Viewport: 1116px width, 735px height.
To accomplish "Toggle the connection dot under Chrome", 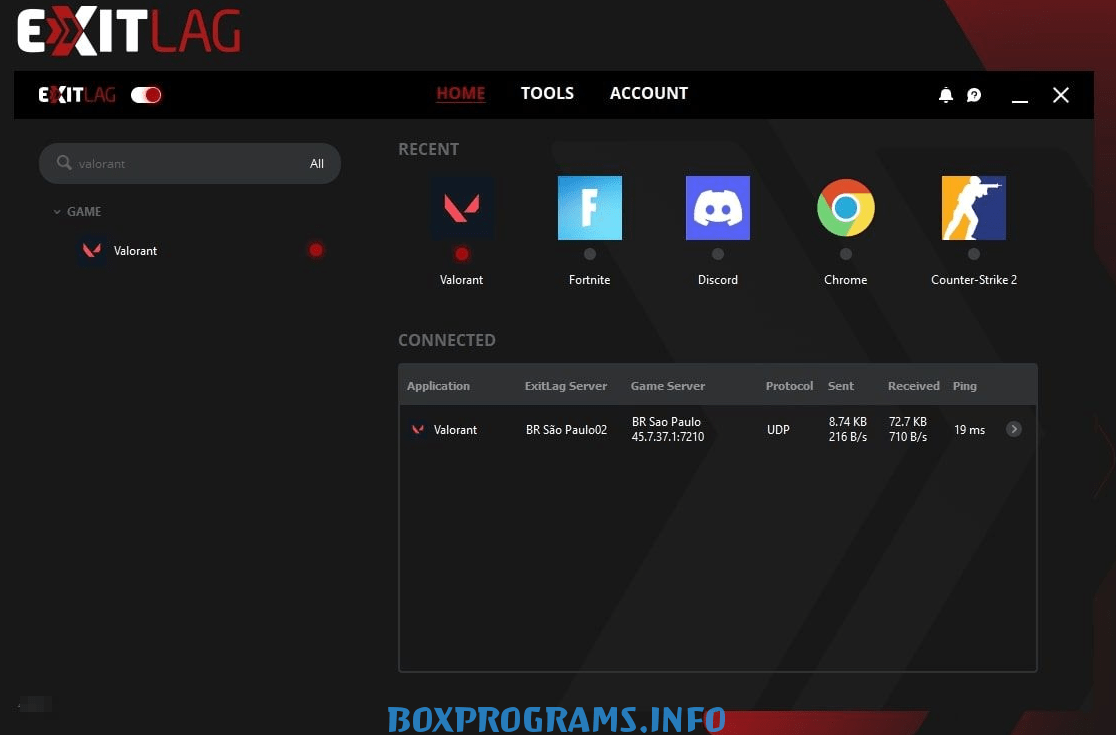I will coord(846,254).
